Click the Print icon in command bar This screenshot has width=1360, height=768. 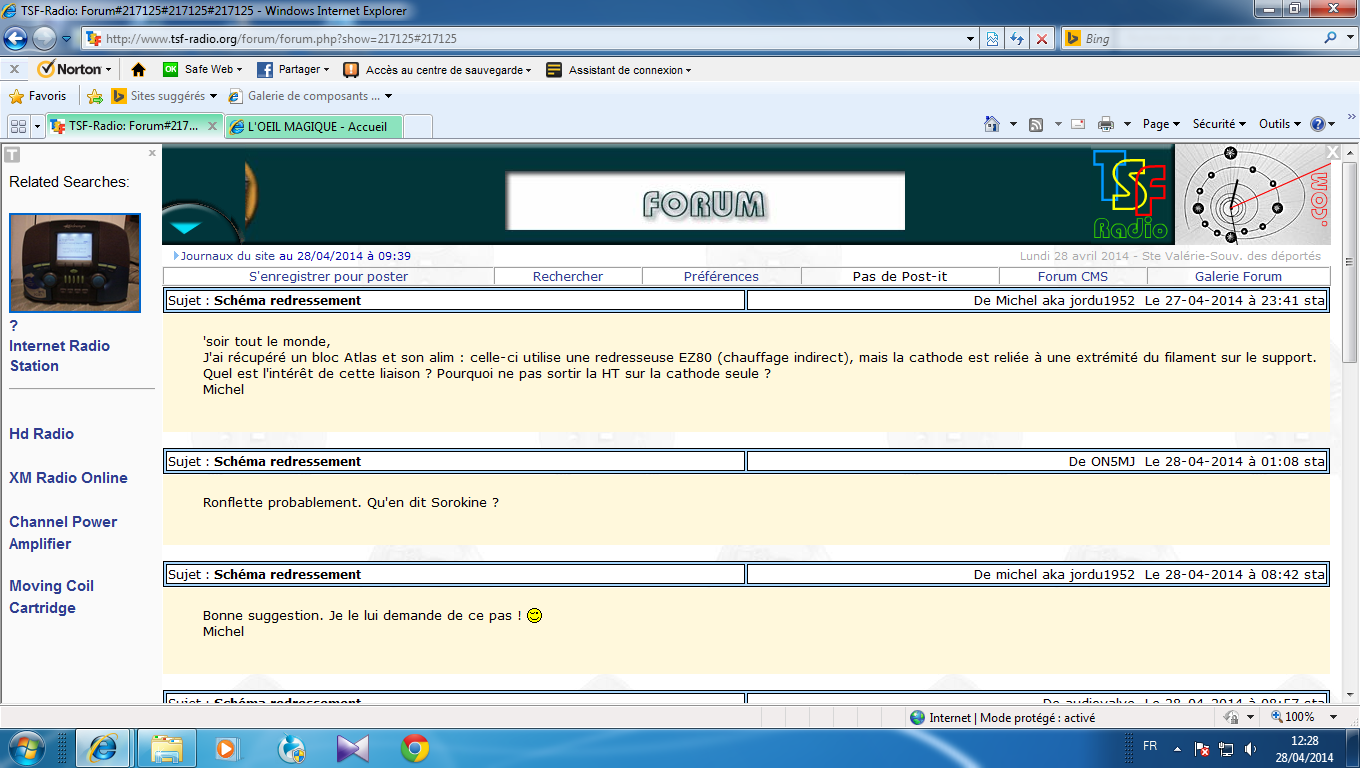[1106, 124]
